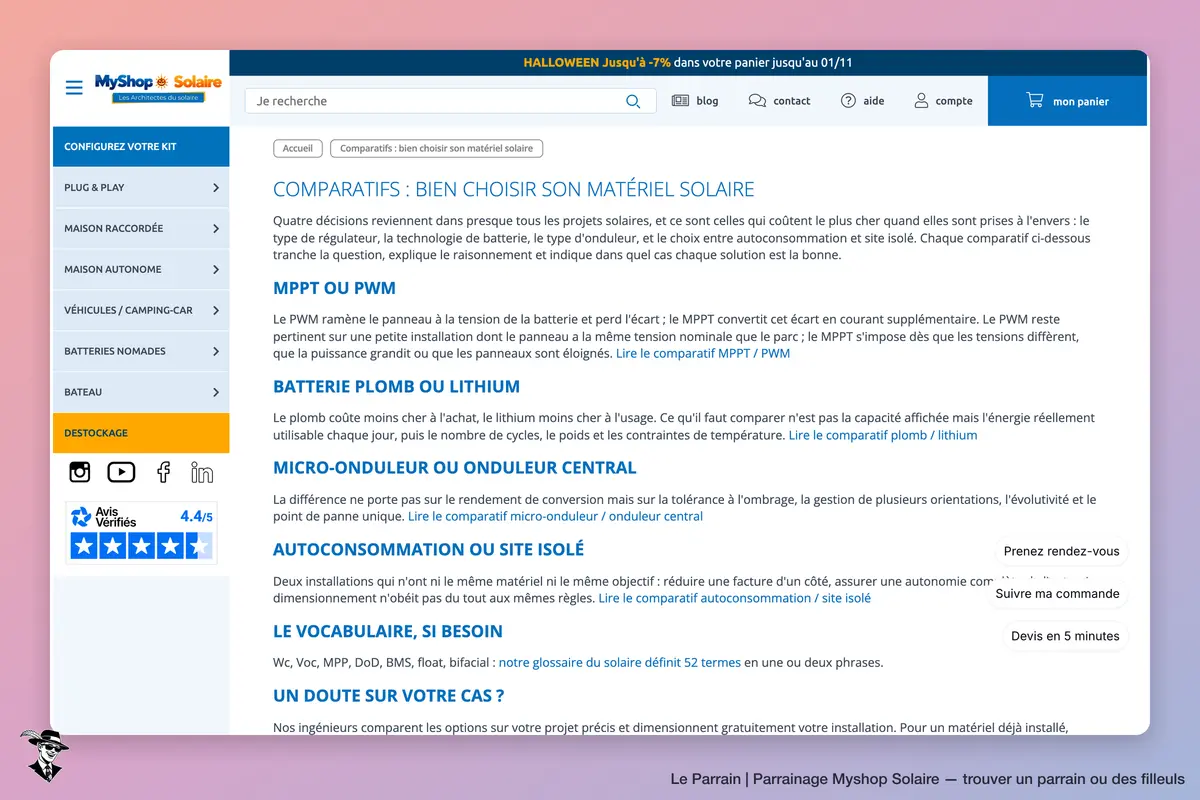
Task: Click the Accueil breadcrumb
Action: point(298,148)
